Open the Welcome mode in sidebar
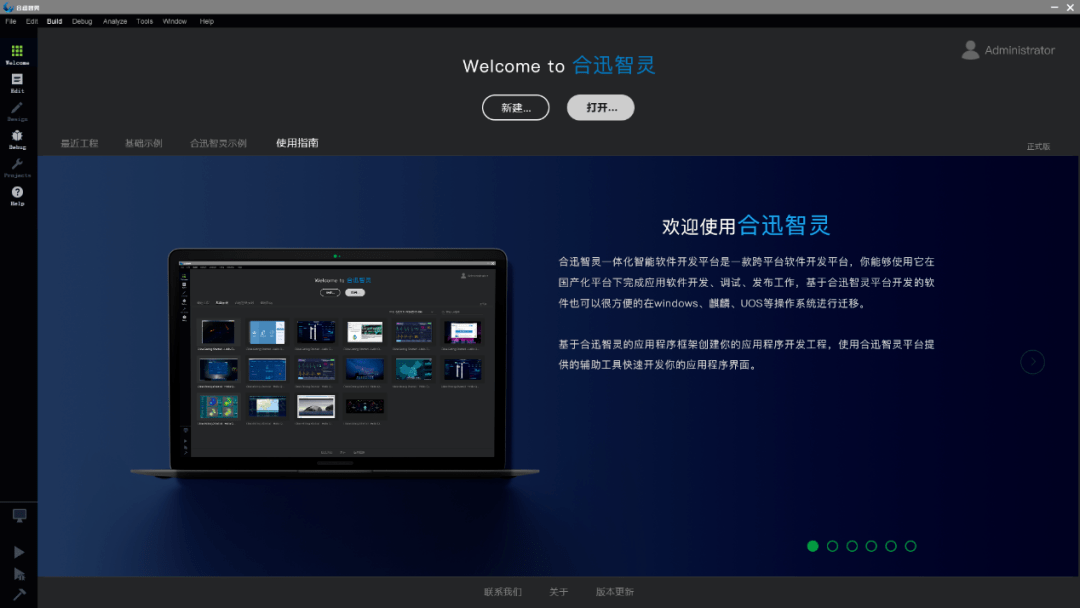 (x=17, y=54)
